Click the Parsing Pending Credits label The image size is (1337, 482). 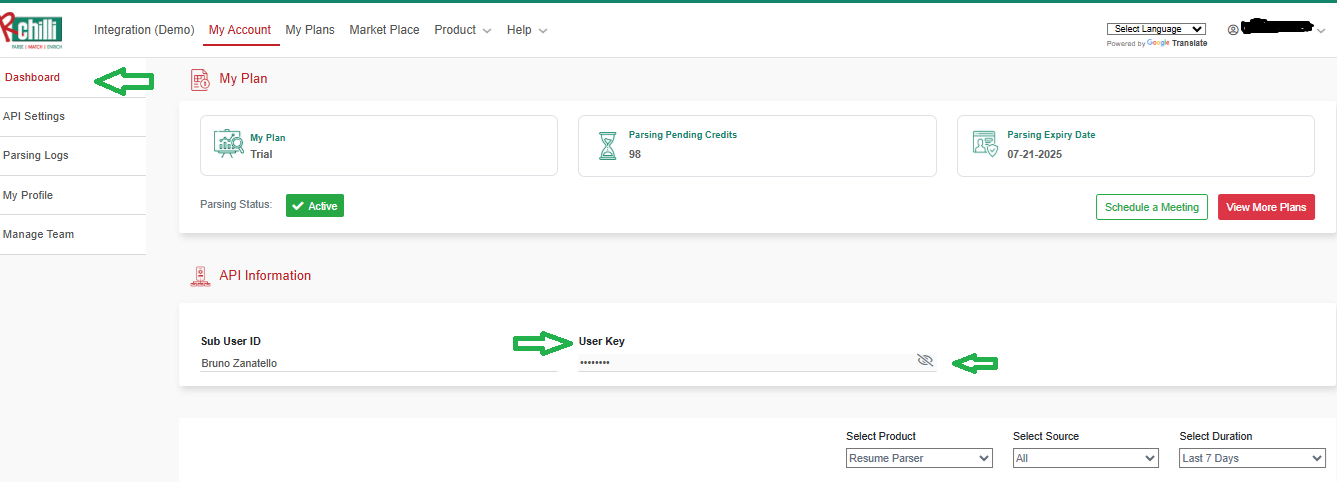pos(683,135)
